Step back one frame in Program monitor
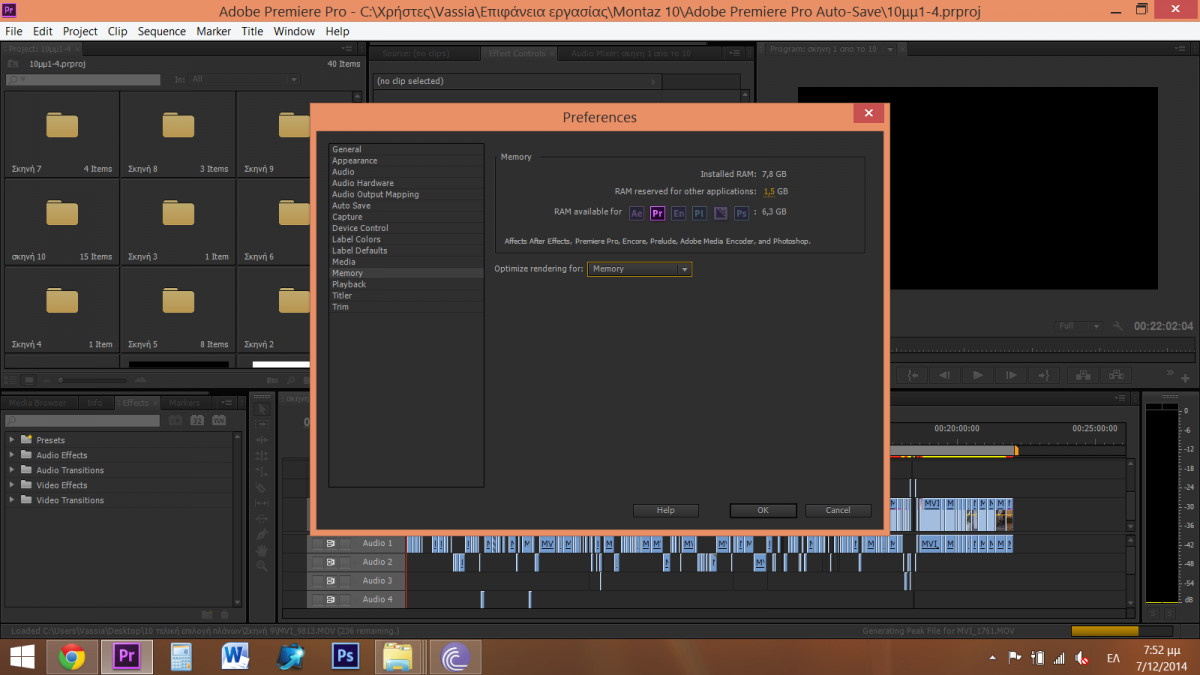Screen dimensions: 1200x675 pyautogui.click(x=944, y=375)
